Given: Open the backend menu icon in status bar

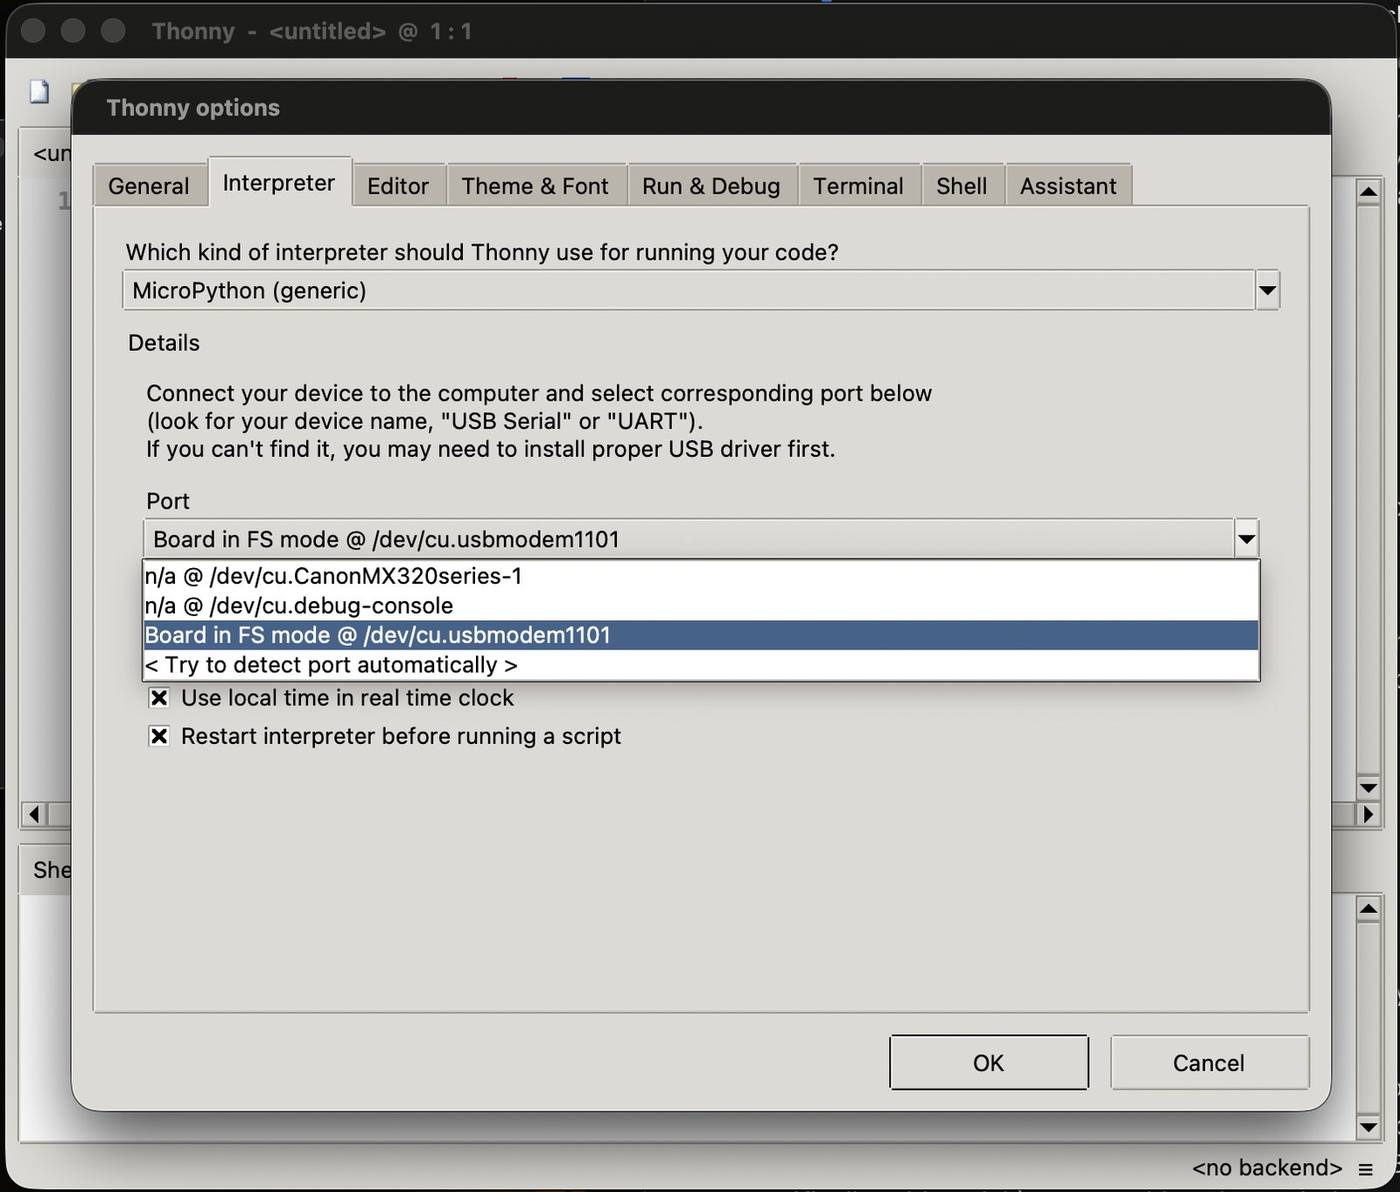Looking at the screenshot, I should (x=1365, y=1169).
